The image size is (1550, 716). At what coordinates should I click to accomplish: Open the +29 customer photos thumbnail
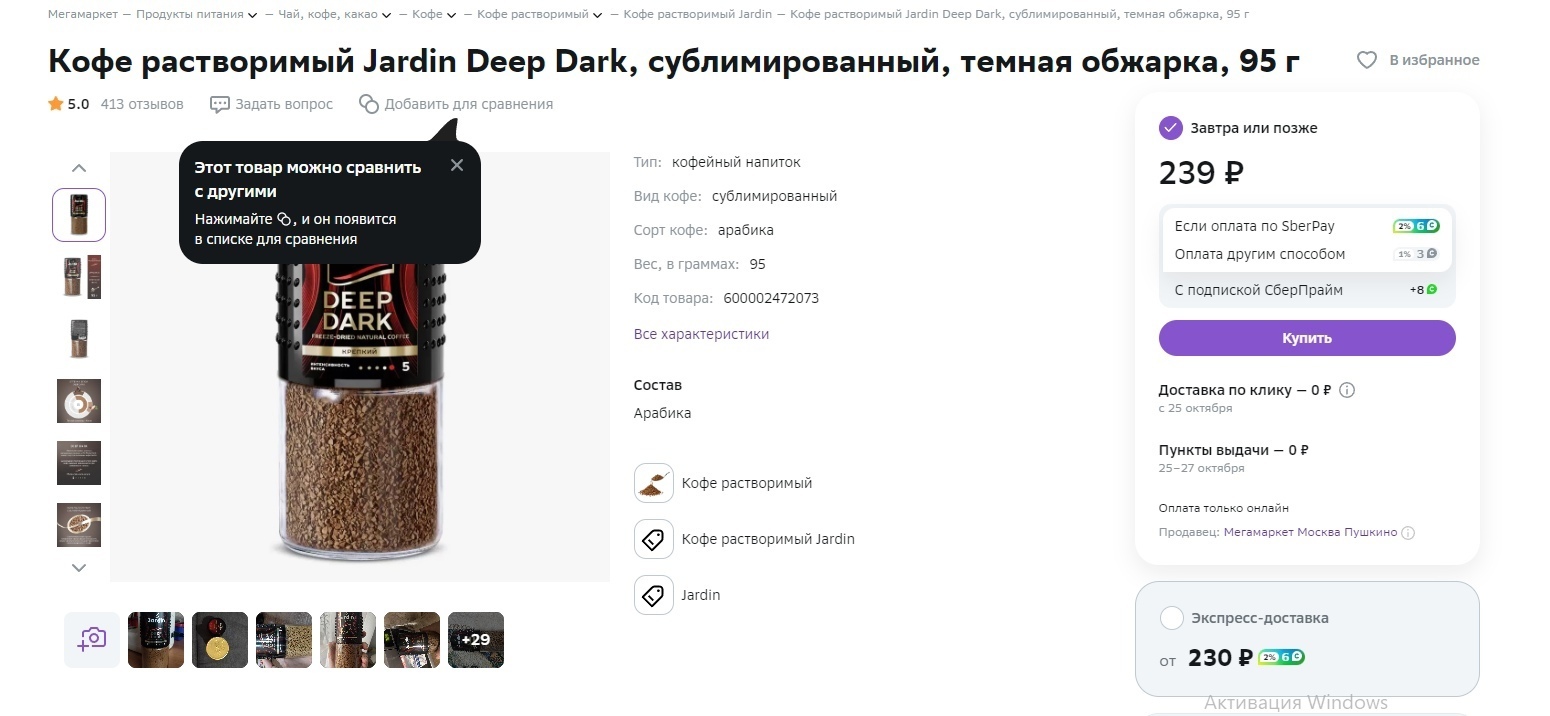[x=476, y=640]
